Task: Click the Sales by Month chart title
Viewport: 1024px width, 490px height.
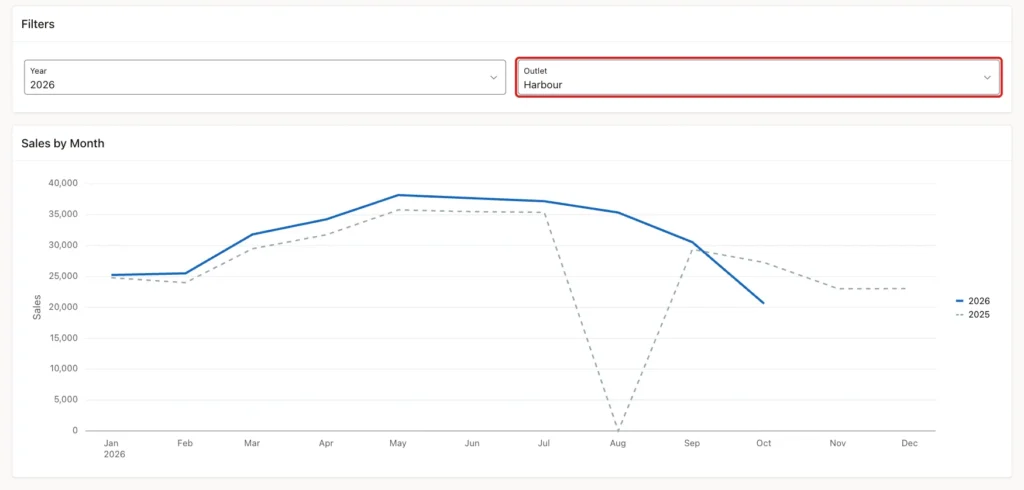Action: (x=63, y=143)
